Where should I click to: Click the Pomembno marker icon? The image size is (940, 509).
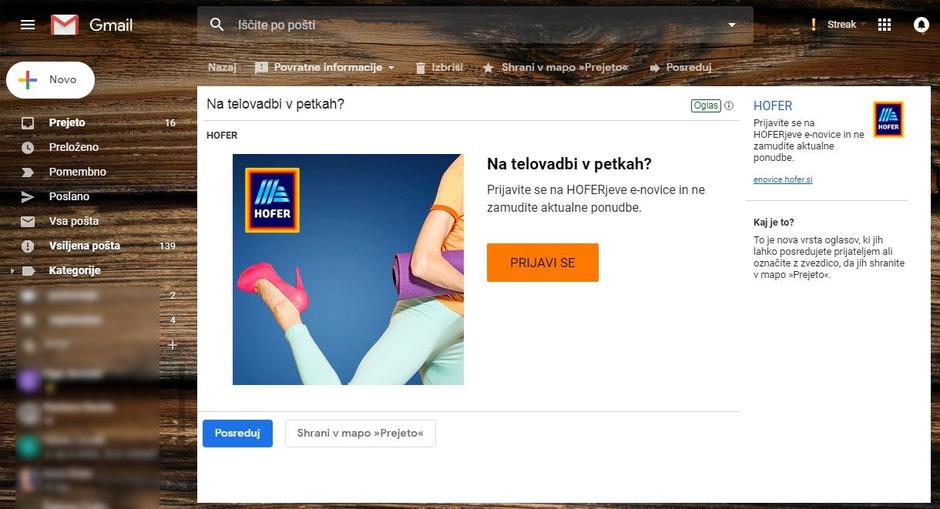(28, 172)
